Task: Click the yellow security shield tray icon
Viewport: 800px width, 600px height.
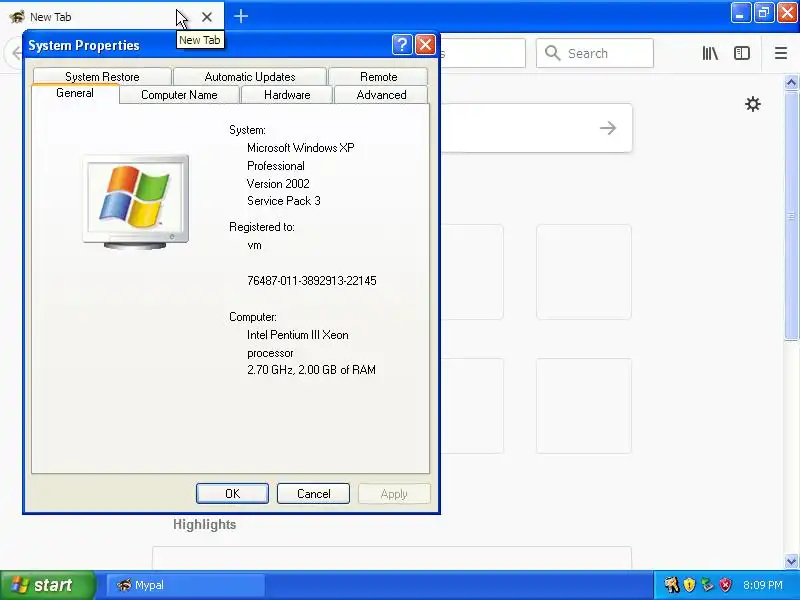Action: [x=689, y=585]
